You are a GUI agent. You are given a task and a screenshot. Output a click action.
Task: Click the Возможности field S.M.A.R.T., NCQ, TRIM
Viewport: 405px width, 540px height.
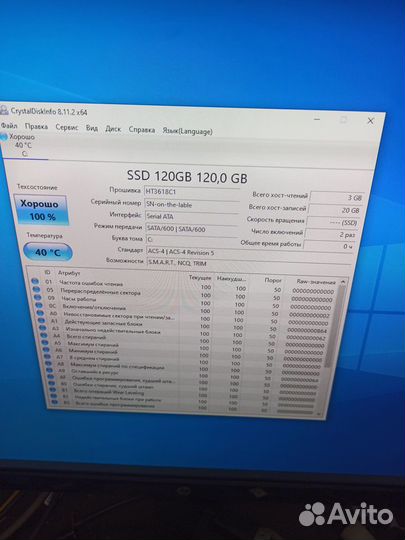[249, 264]
